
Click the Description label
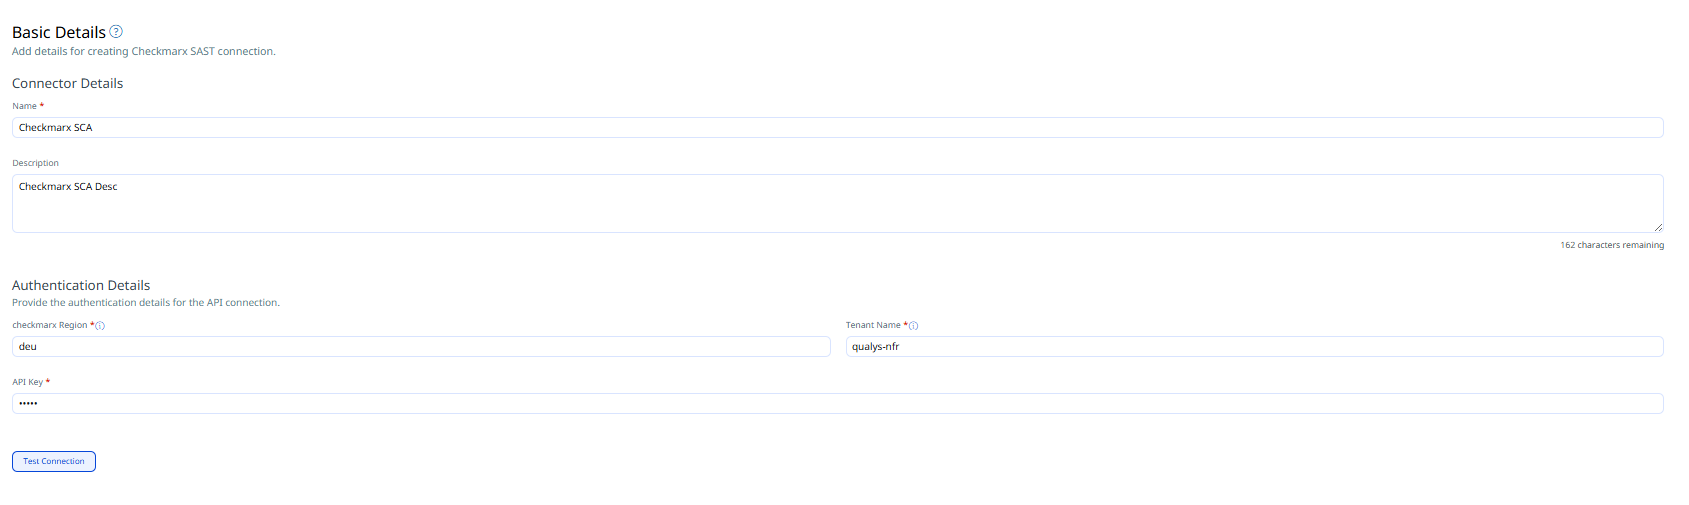[x=35, y=163]
